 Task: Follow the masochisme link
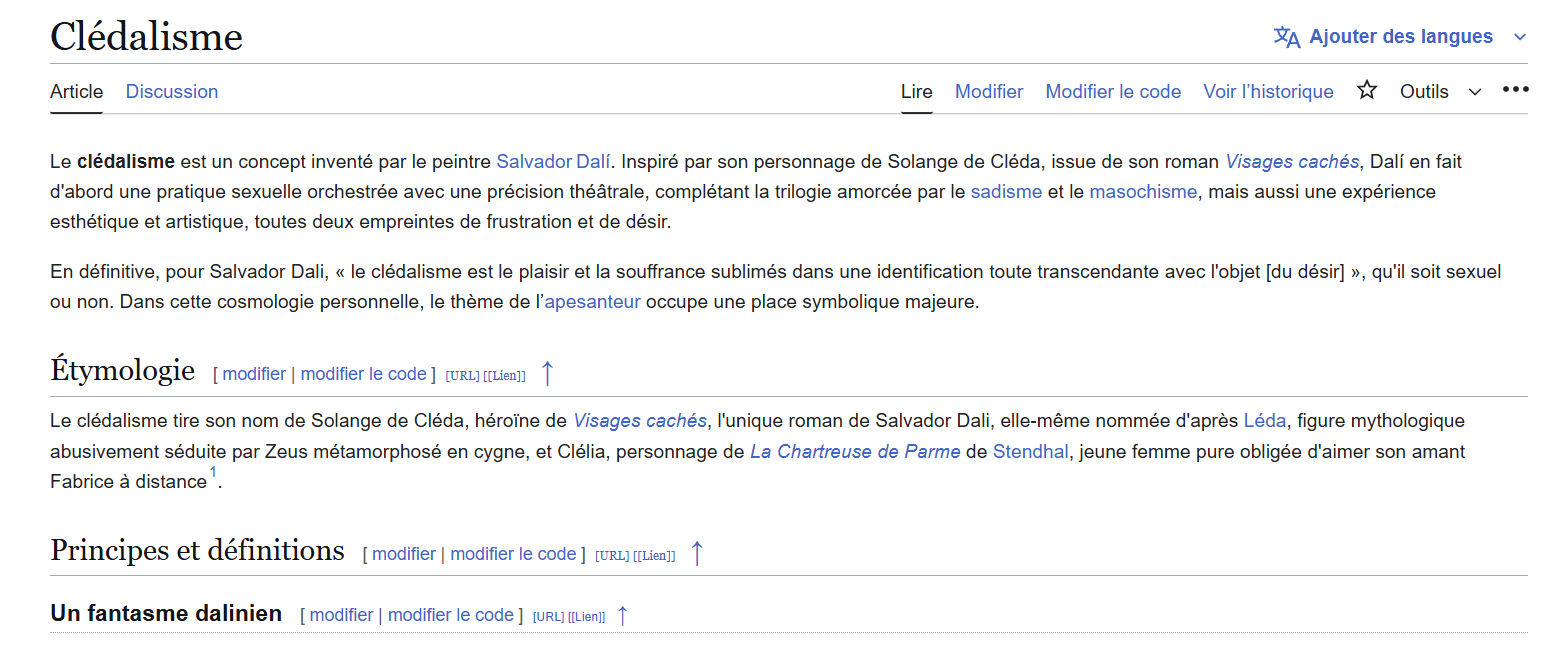click(1142, 192)
